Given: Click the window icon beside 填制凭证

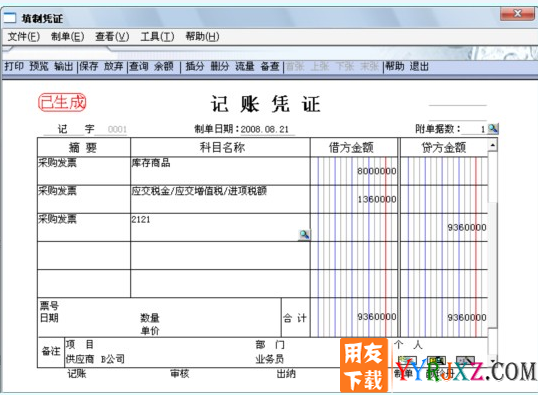Looking at the screenshot, I should tap(10, 18).
